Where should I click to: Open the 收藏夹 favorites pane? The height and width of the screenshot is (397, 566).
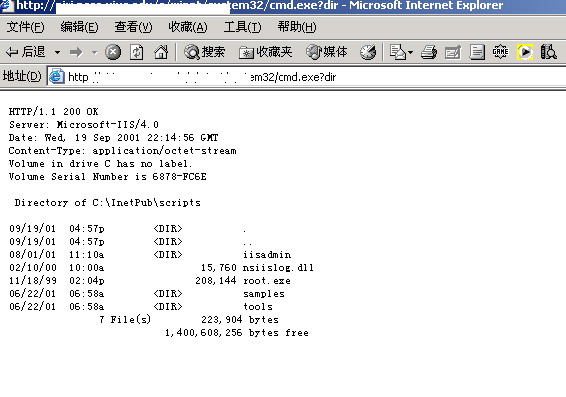click(265, 52)
